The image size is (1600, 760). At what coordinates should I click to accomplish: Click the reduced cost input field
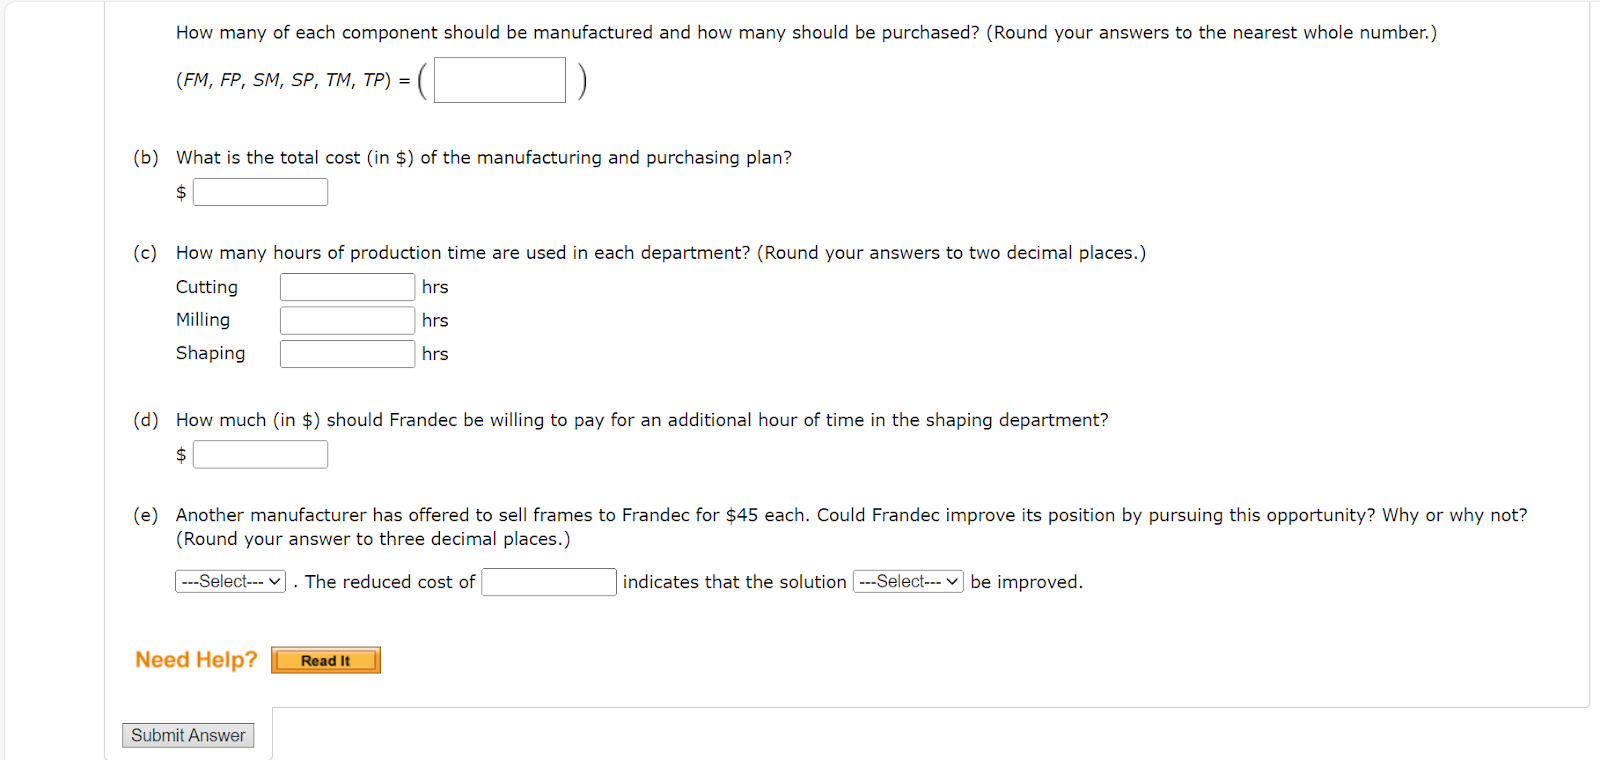click(x=547, y=581)
